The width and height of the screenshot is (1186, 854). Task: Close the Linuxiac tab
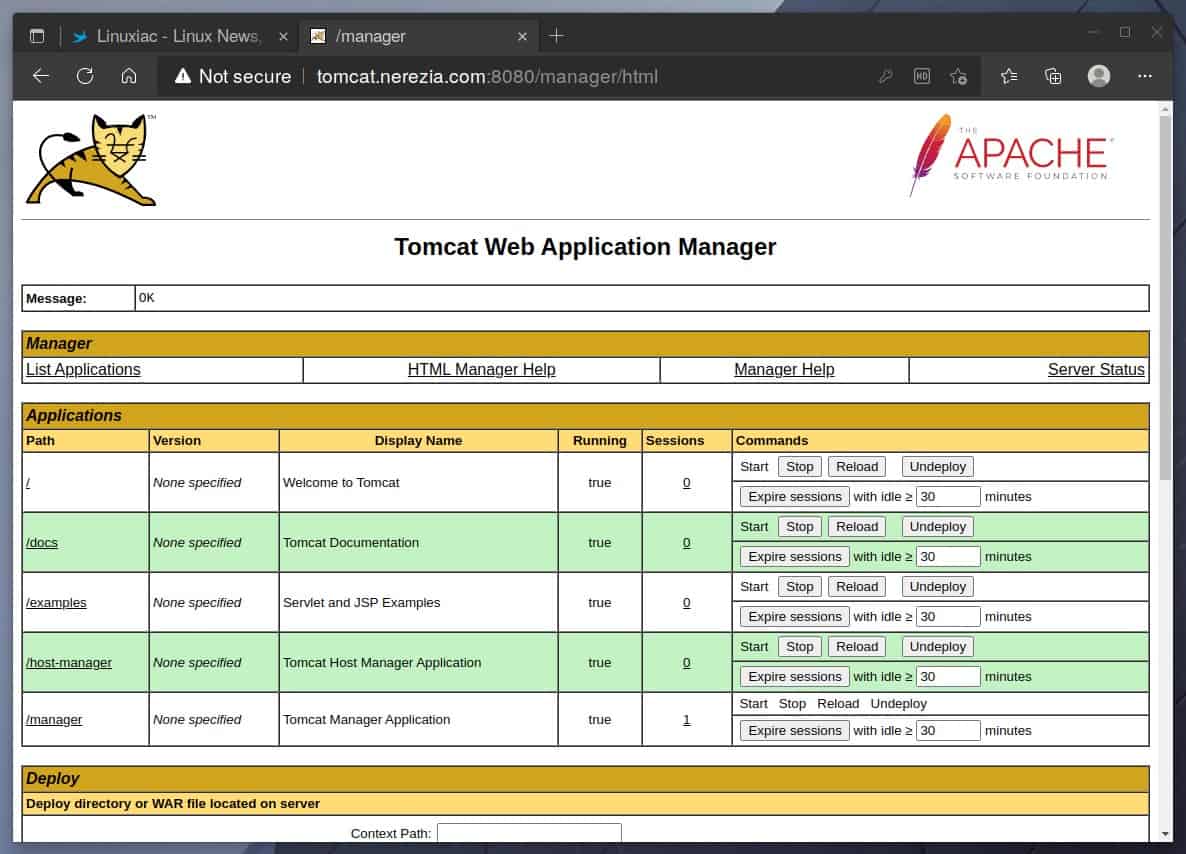(x=283, y=36)
